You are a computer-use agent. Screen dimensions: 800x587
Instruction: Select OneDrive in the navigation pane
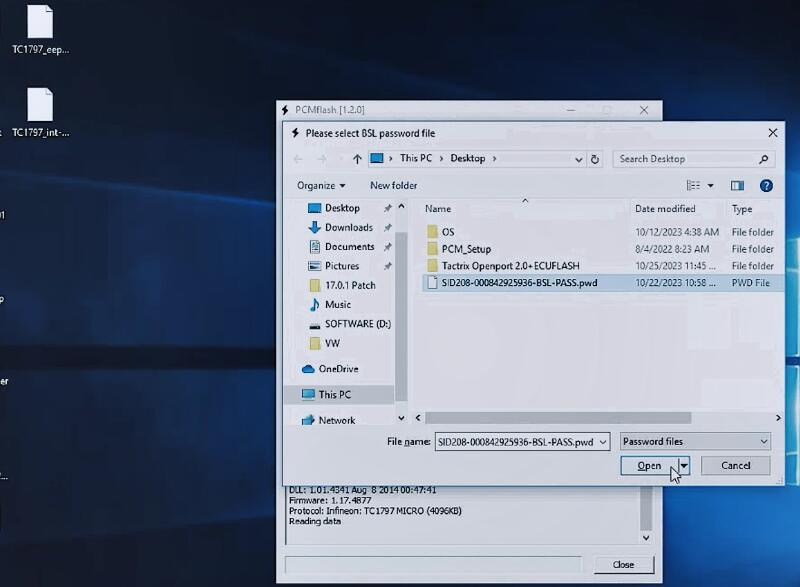click(338, 369)
